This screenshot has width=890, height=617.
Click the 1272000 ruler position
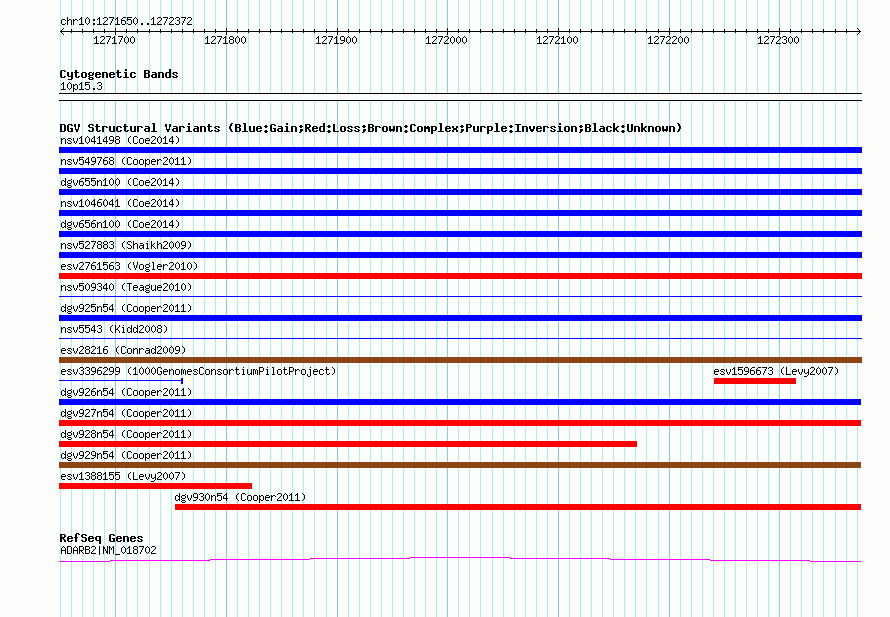point(446,40)
